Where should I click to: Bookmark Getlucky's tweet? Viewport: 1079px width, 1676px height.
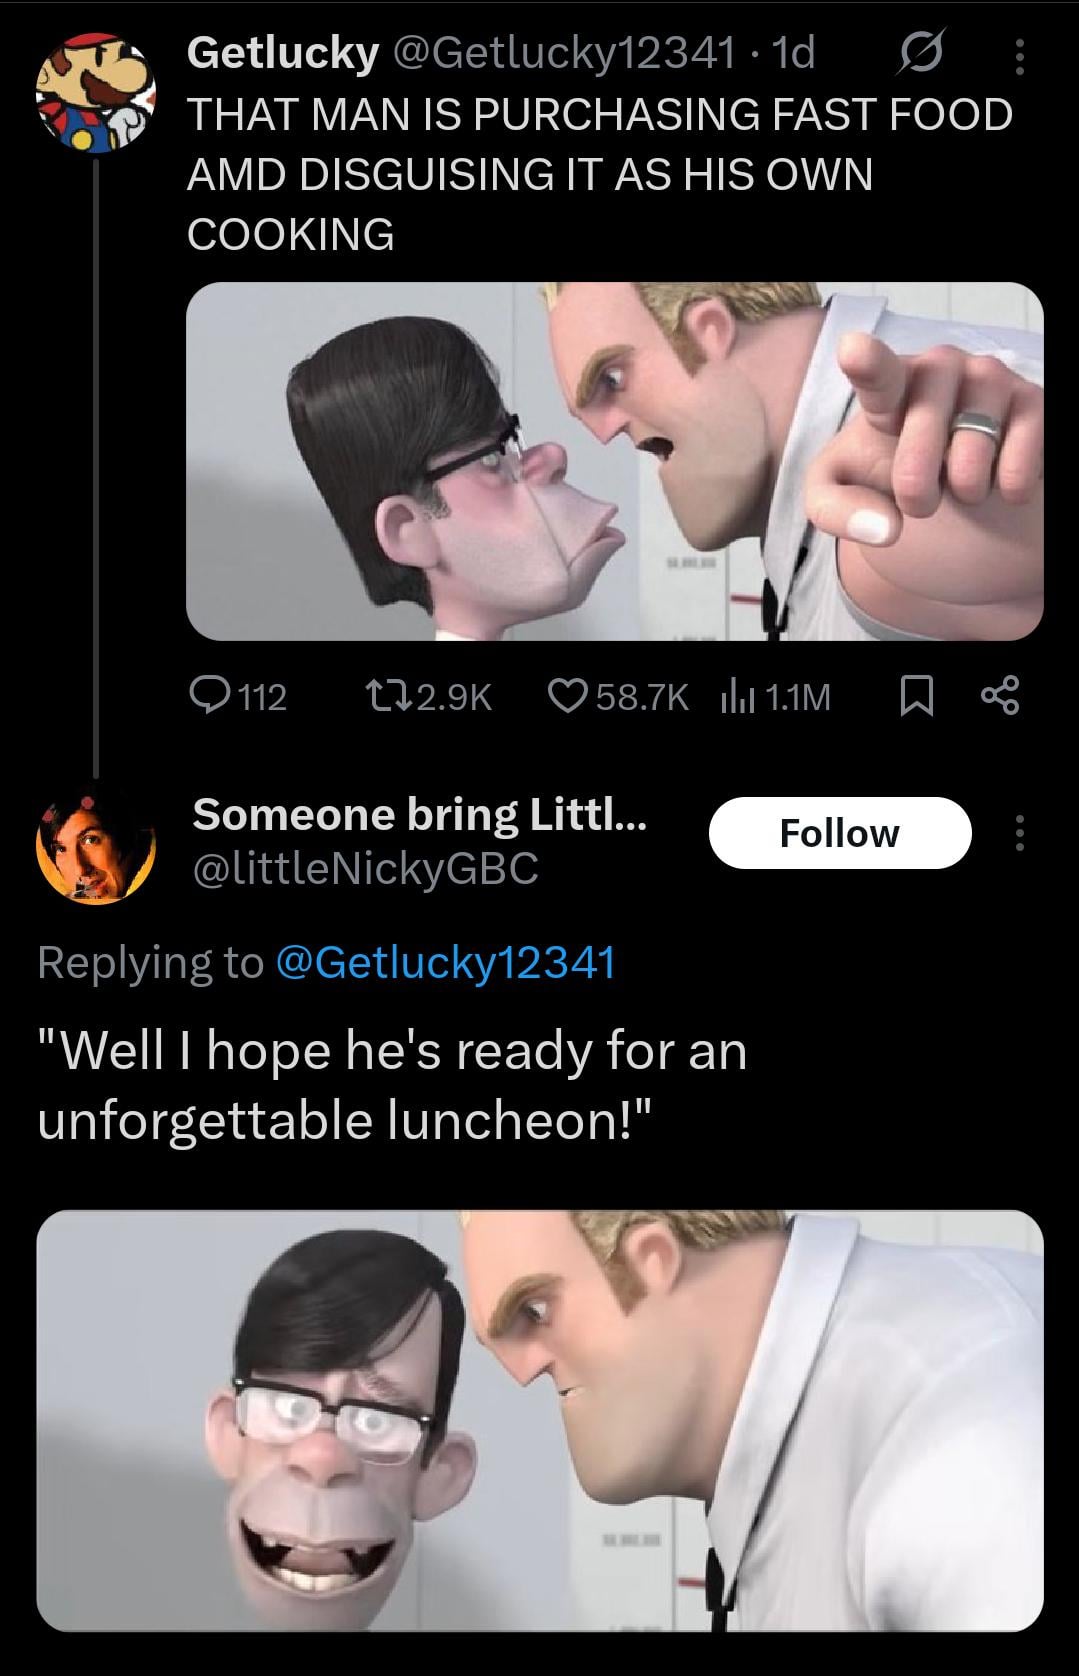(x=916, y=696)
